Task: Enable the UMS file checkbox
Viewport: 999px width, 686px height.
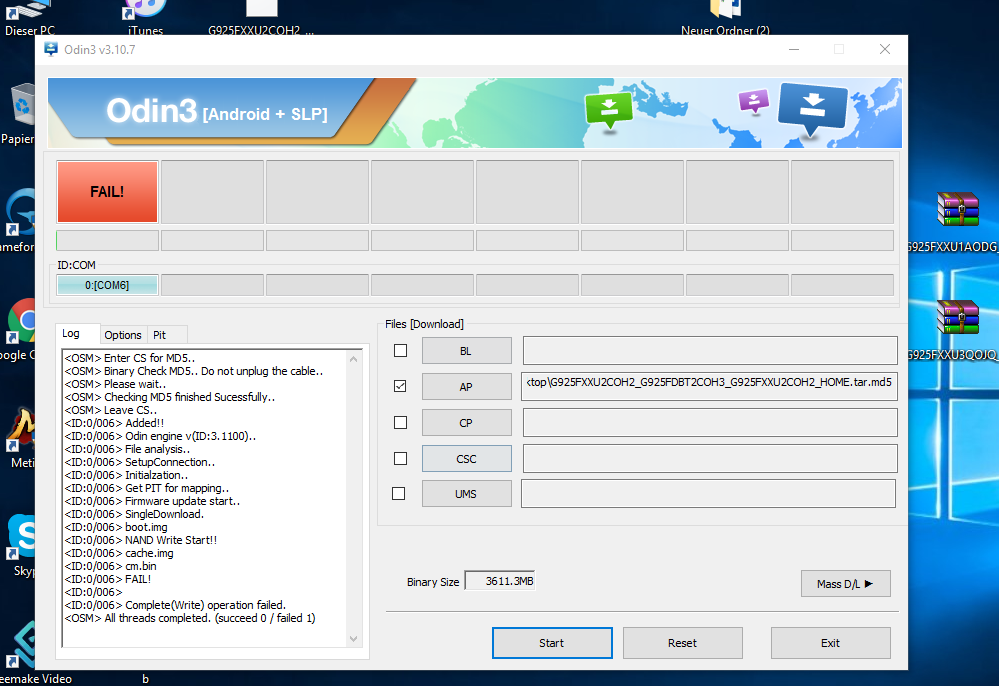Action: (x=399, y=494)
